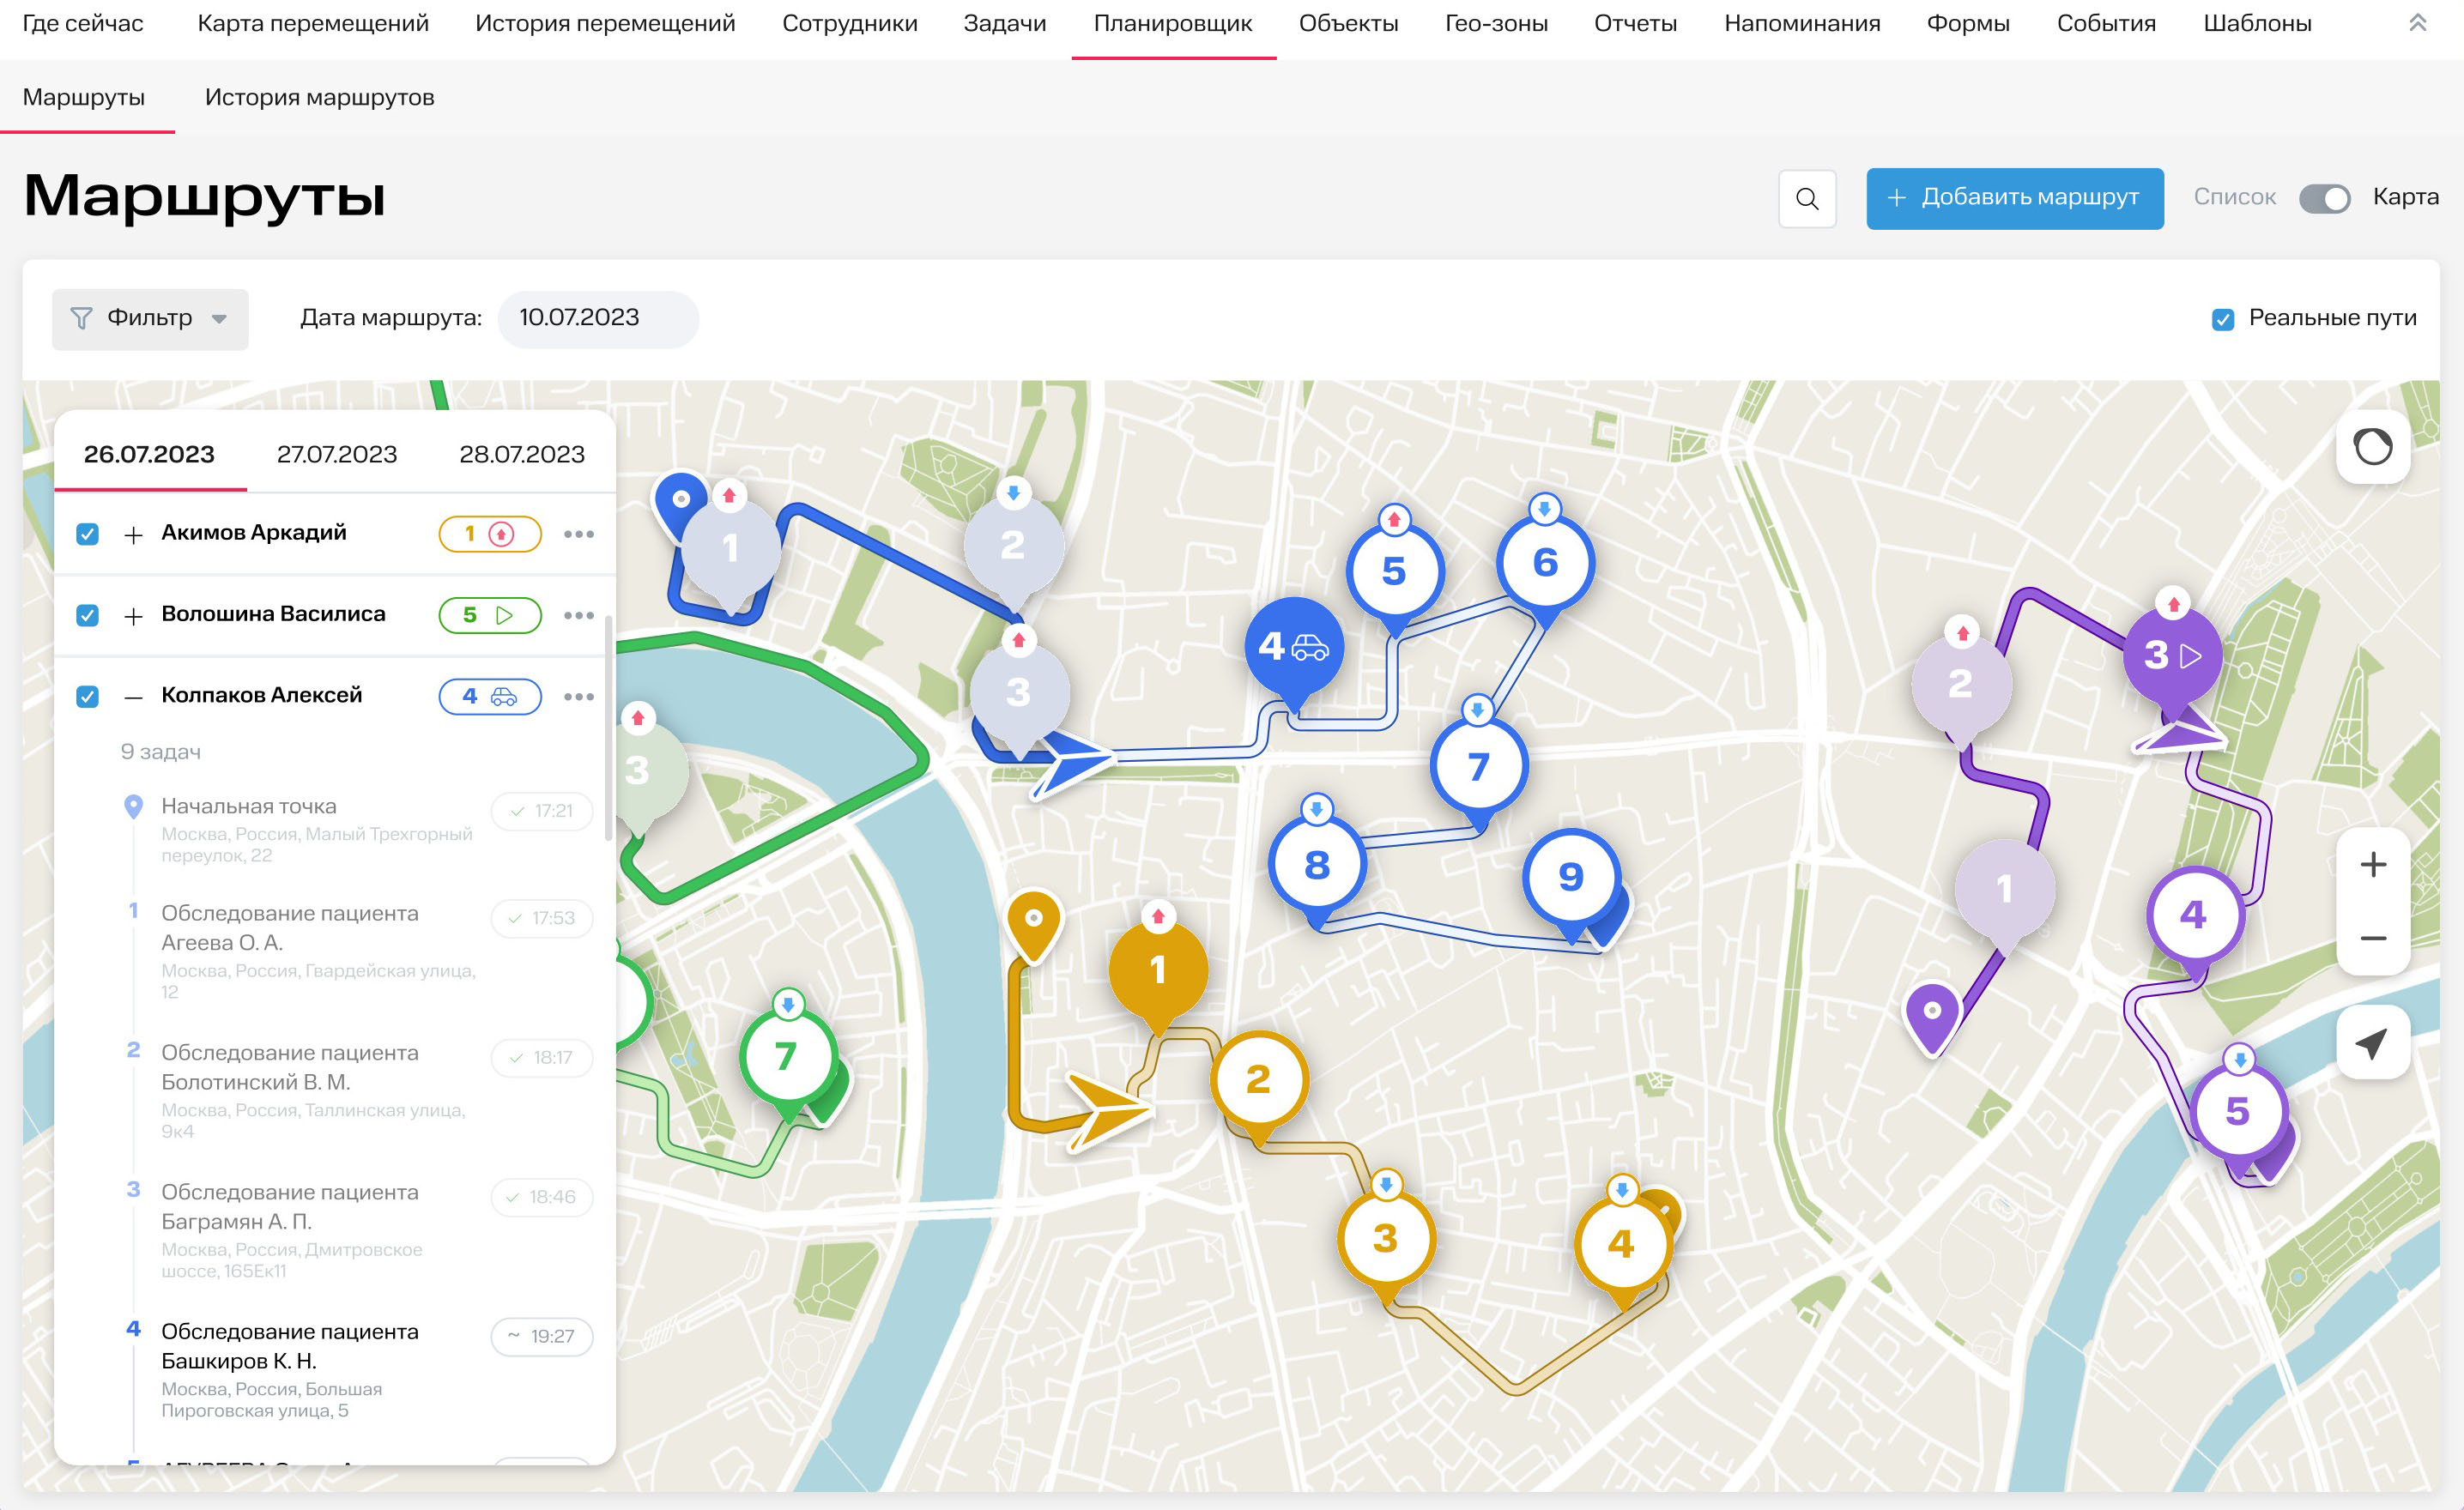2464x1510 pixels.
Task: Select green map marker 7
Action: click(x=787, y=1056)
